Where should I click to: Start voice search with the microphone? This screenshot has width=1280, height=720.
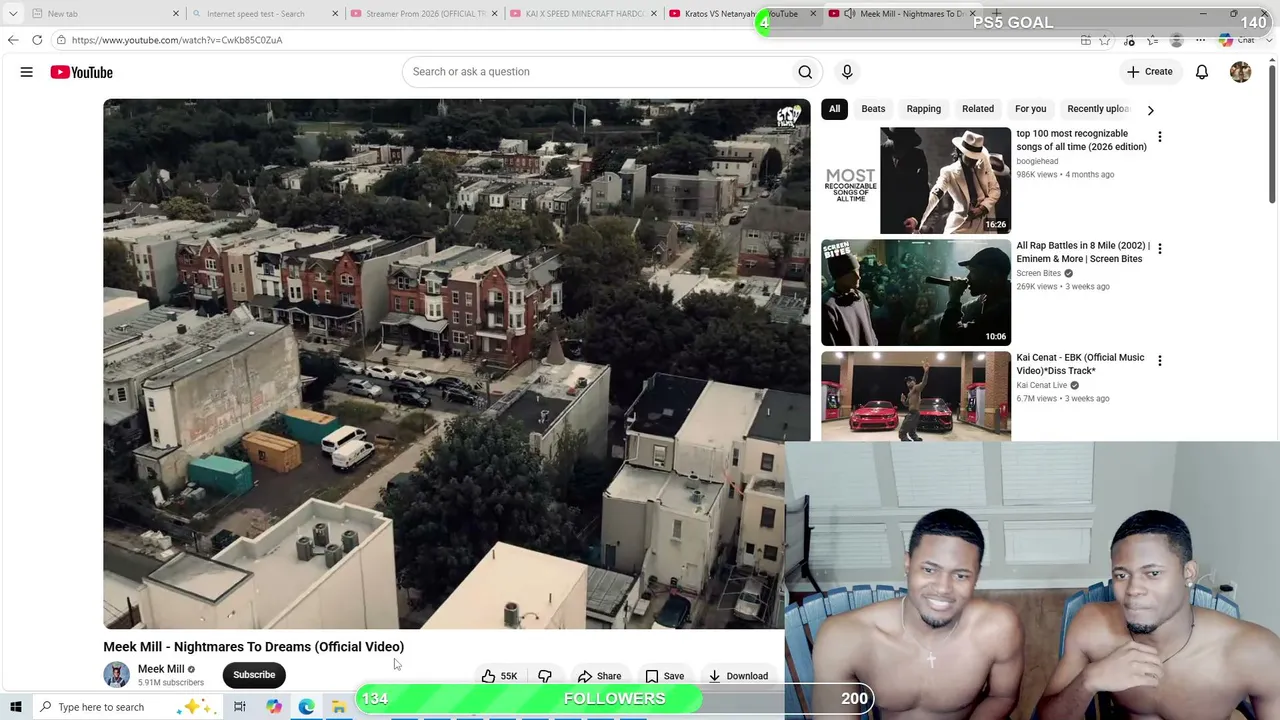coord(847,72)
